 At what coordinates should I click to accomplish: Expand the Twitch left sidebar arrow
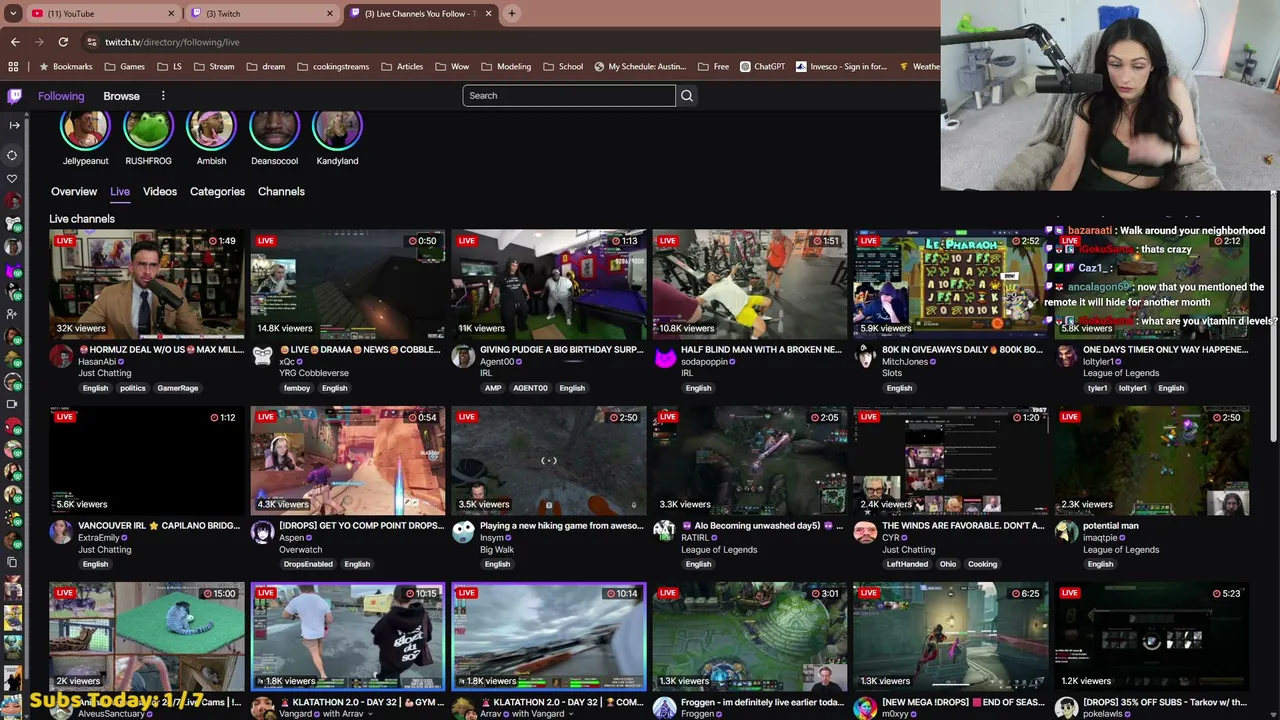(x=14, y=125)
